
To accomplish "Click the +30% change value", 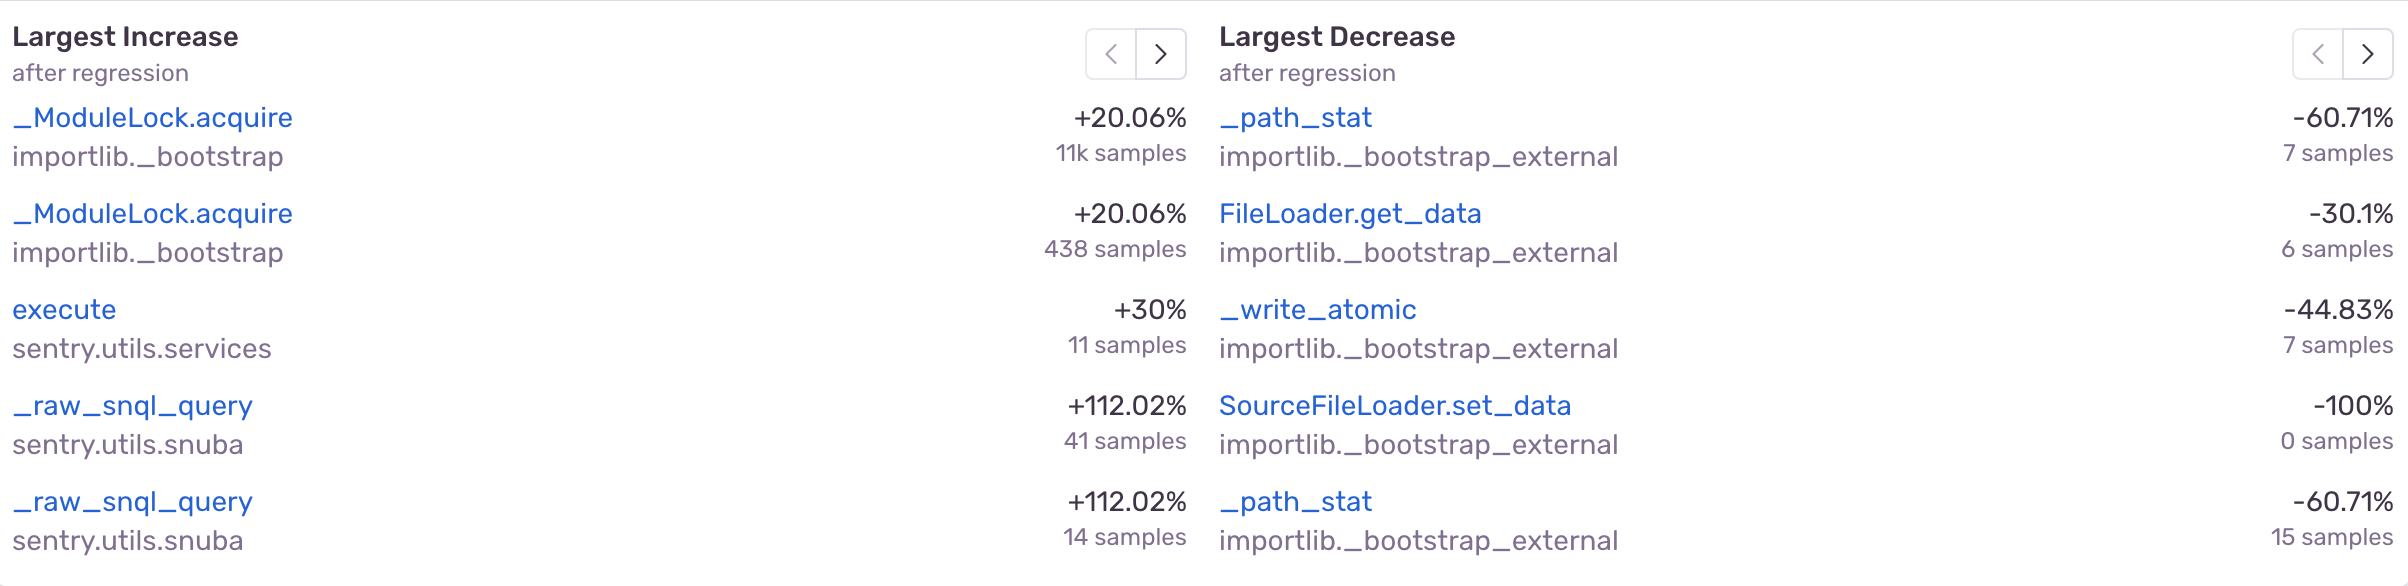I will tap(1150, 310).
